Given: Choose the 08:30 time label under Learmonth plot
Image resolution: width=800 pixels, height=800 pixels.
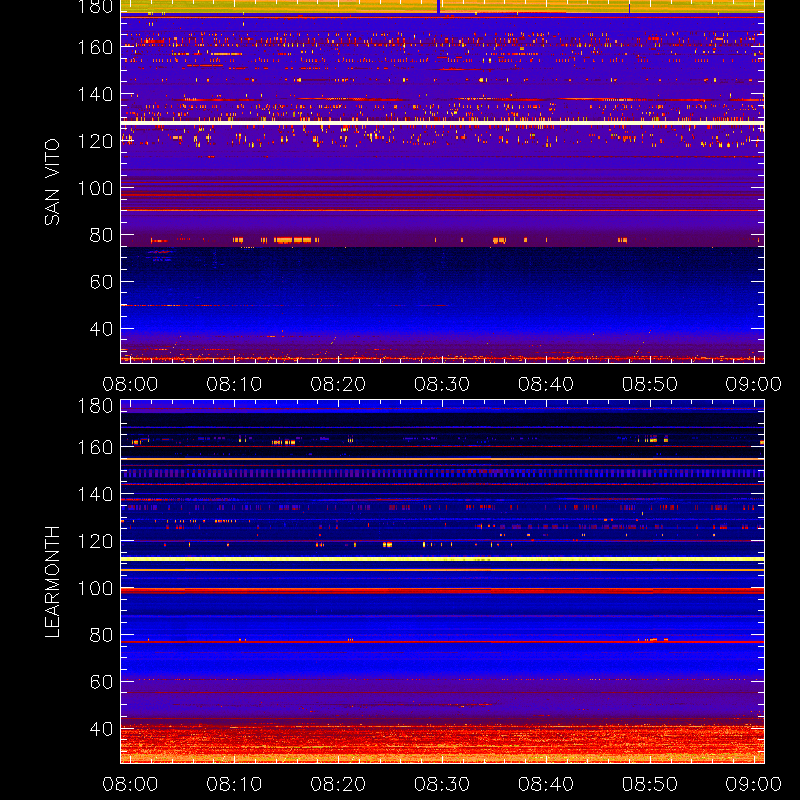Looking at the screenshot, I should pos(442,784).
